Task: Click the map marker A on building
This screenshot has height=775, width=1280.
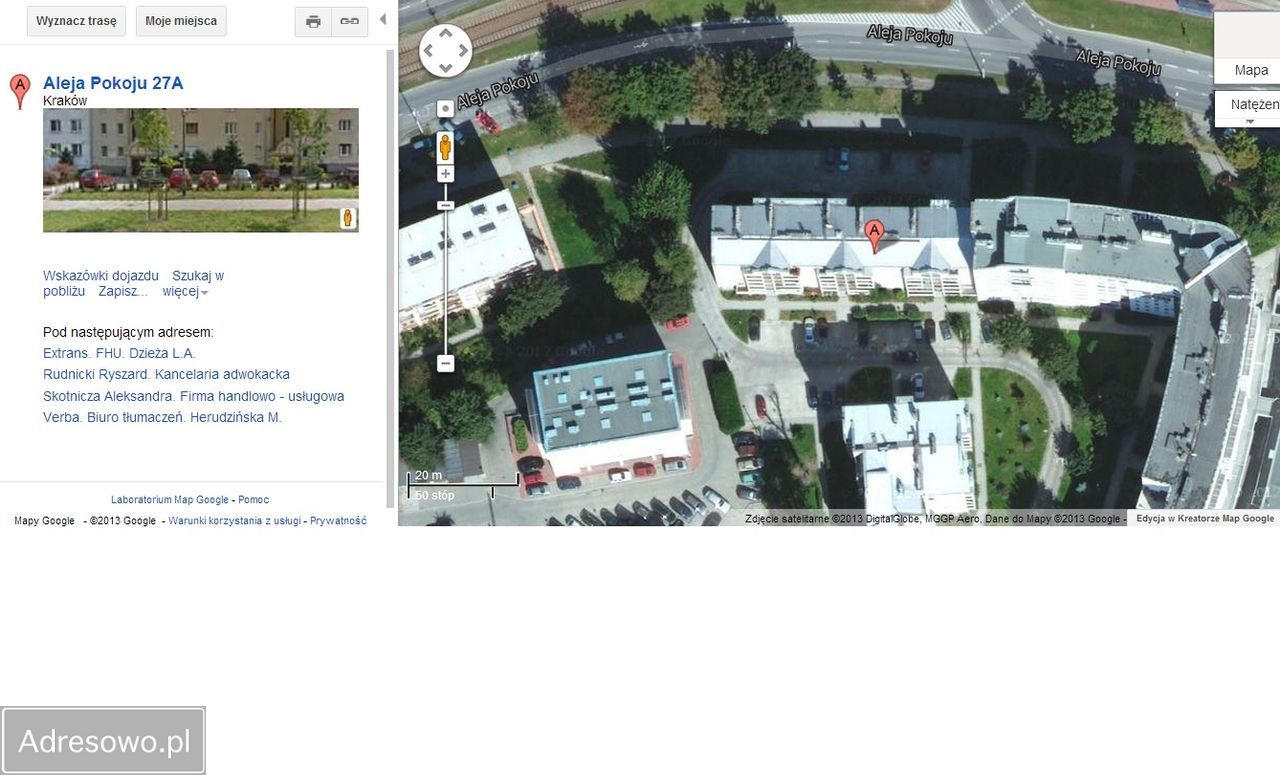Action: 874,236
